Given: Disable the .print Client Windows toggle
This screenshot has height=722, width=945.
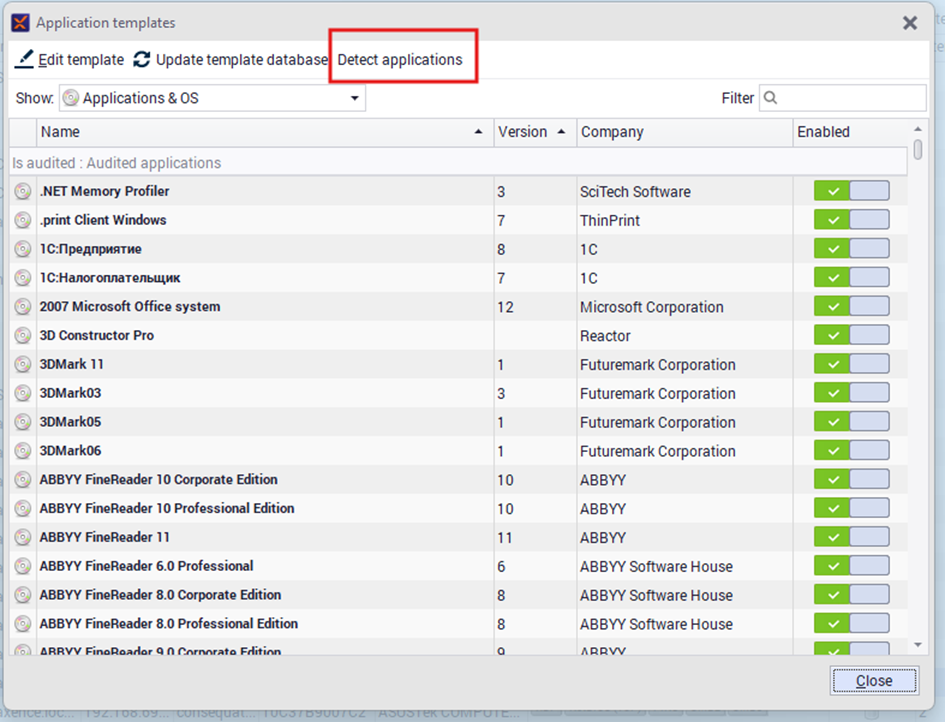Looking at the screenshot, I should pyautogui.click(x=851, y=221).
